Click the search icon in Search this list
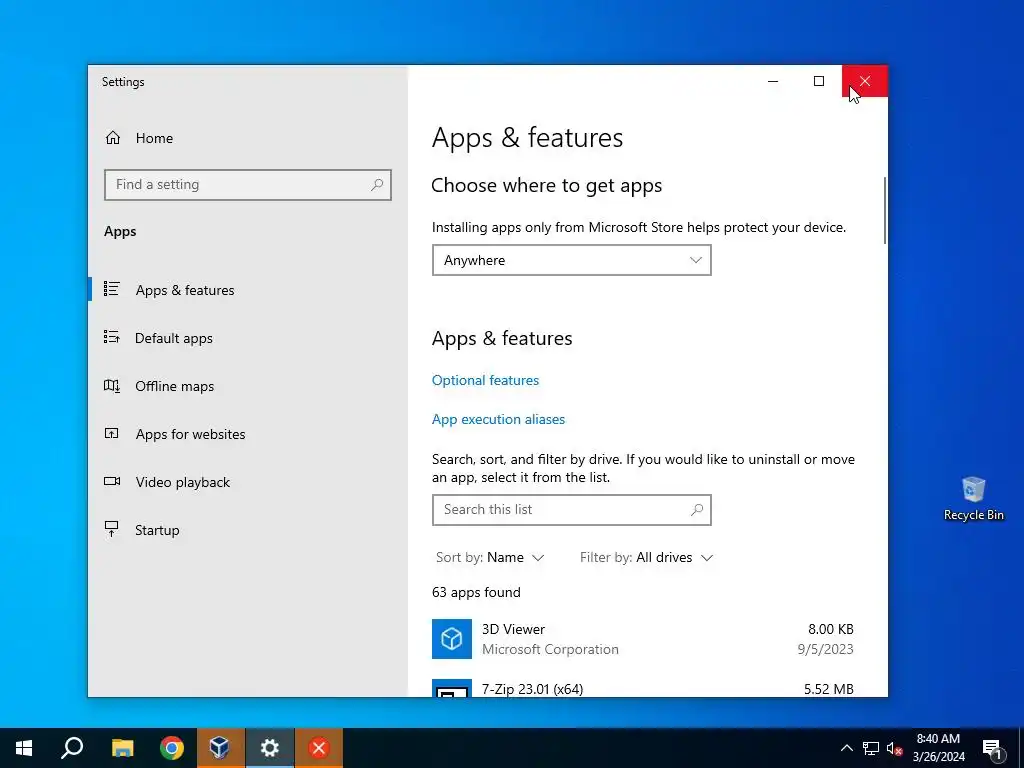 (x=697, y=509)
